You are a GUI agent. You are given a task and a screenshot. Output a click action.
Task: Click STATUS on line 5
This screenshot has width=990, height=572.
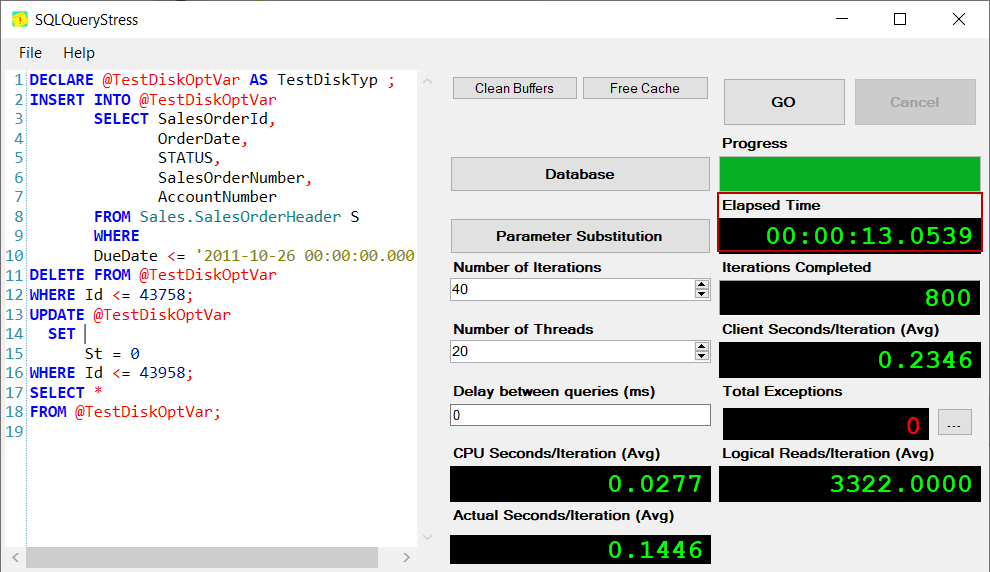pyautogui.click(x=185, y=158)
